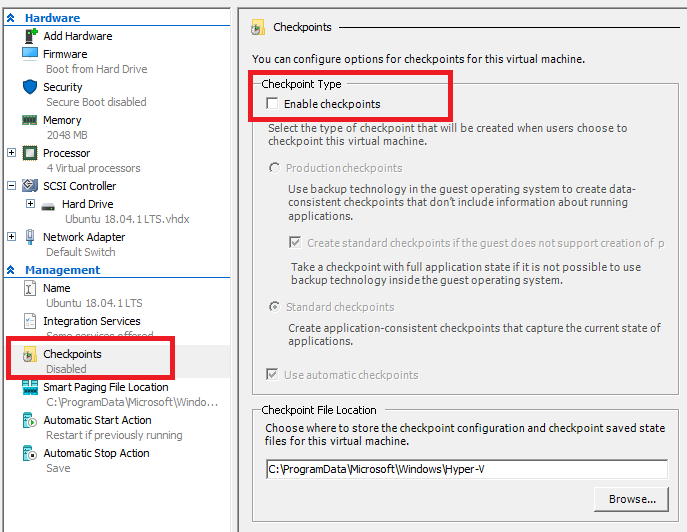Viewport: 687px width, 532px height.
Task: Click '4 Virtual processors' text
Action: [x=93, y=168]
